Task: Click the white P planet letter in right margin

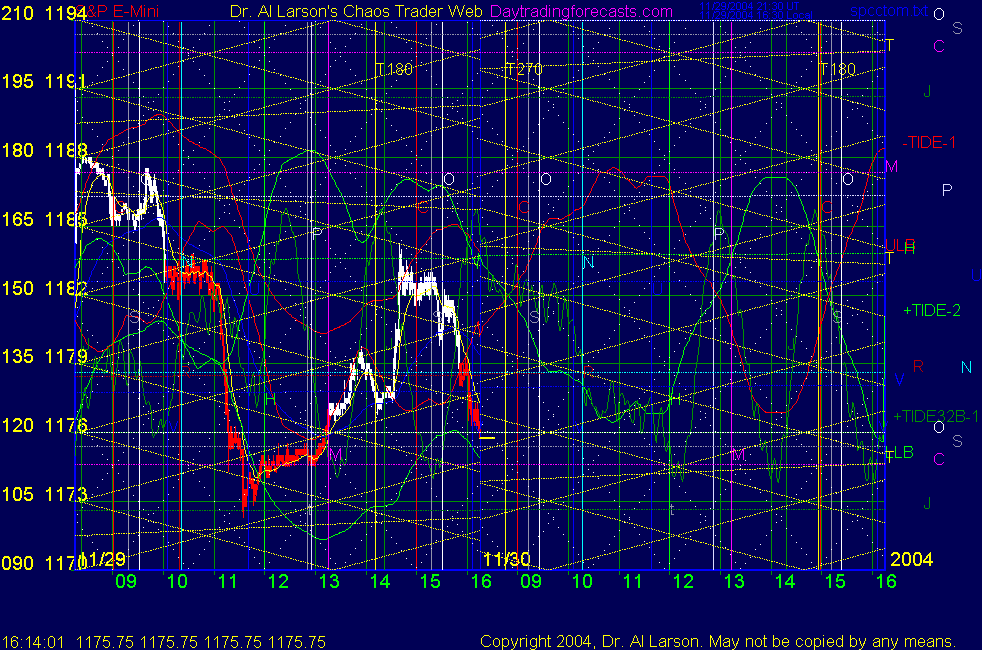Action: [x=947, y=190]
